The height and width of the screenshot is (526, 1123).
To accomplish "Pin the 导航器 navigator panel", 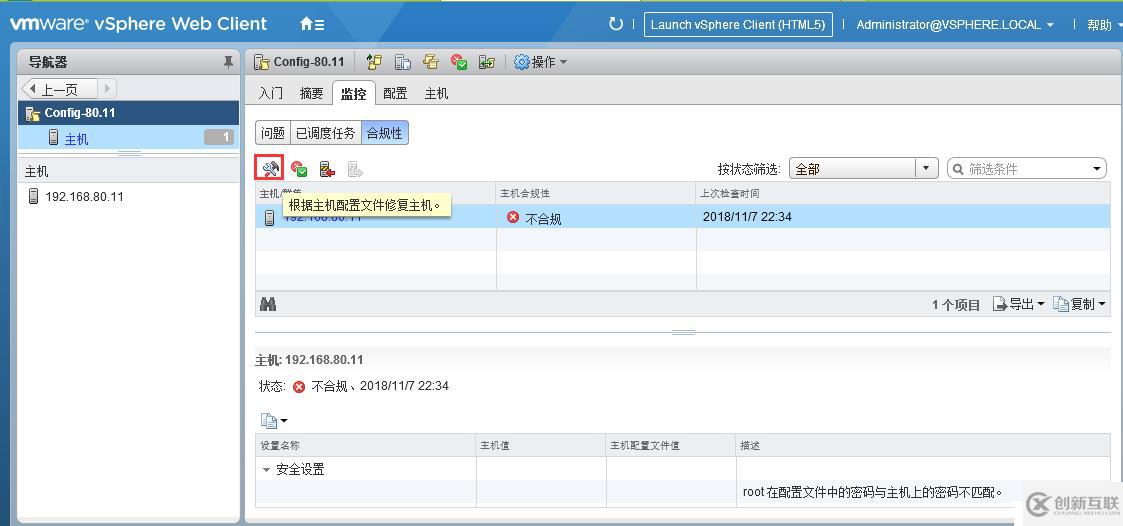I will (228, 62).
